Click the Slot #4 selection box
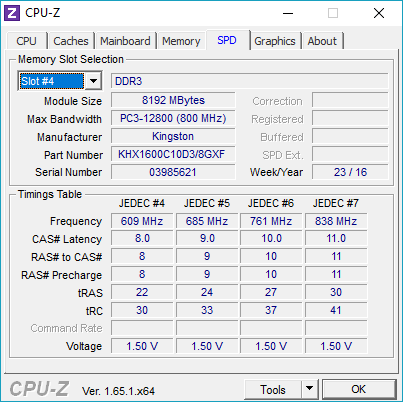Image resolution: width=403 pixels, height=402 pixels. [x=52, y=81]
